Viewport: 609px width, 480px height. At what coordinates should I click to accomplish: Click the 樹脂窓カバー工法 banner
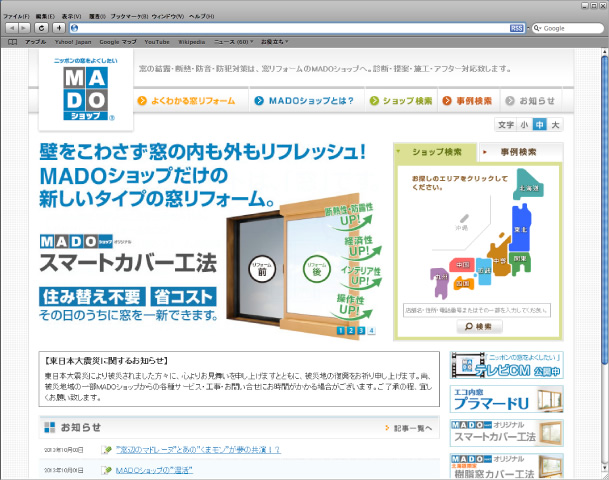506,466
